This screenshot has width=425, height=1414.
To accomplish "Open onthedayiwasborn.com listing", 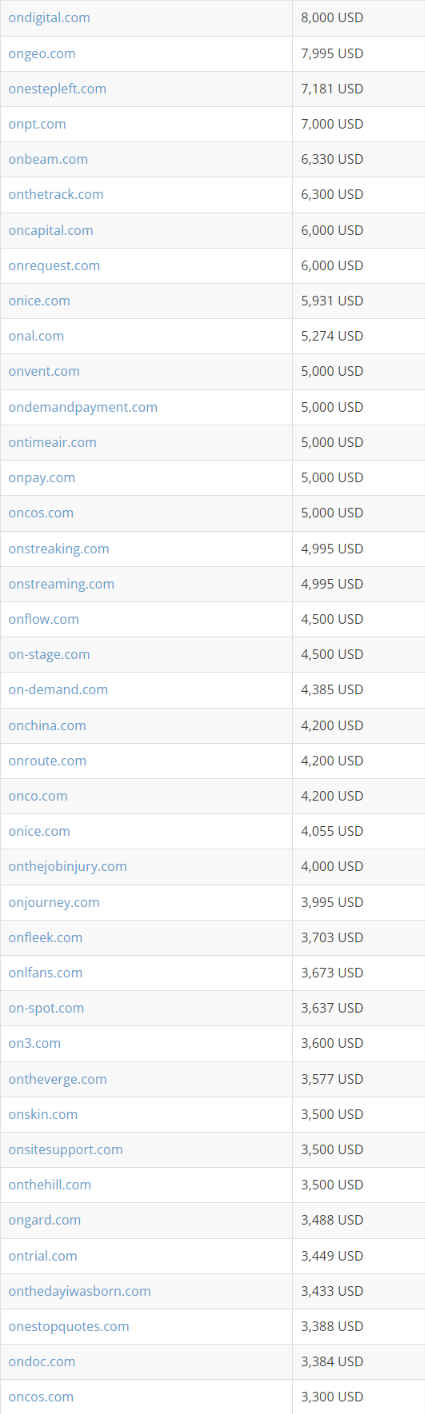I will coord(80,1291).
